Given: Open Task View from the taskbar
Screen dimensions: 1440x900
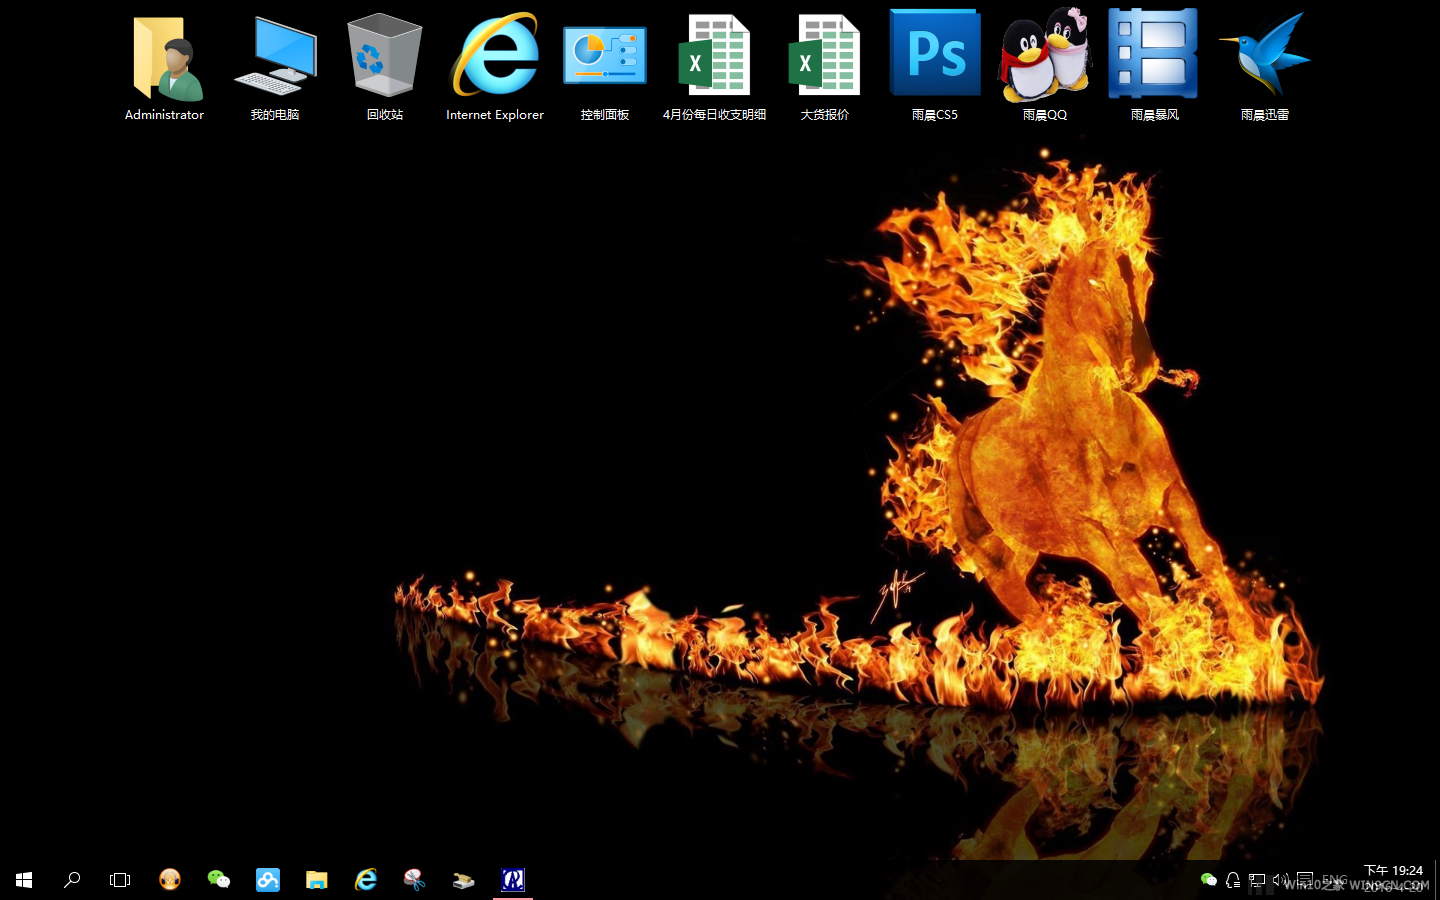Looking at the screenshot, I should 120,880.
